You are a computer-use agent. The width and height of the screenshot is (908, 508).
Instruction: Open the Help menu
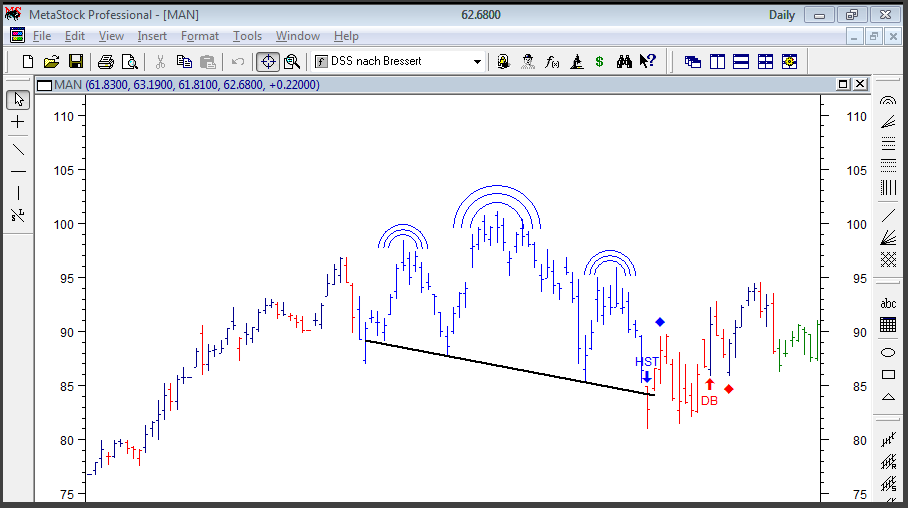(346, 36)
